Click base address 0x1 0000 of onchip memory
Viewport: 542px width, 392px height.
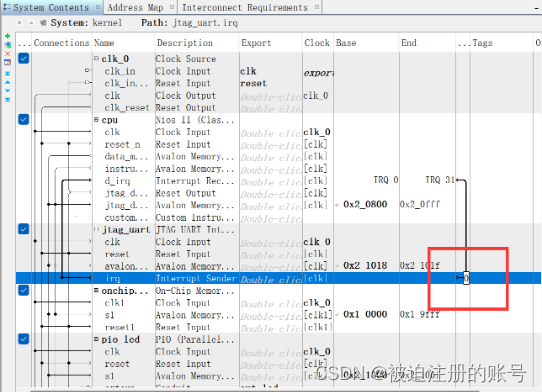(x=365, y=314)
